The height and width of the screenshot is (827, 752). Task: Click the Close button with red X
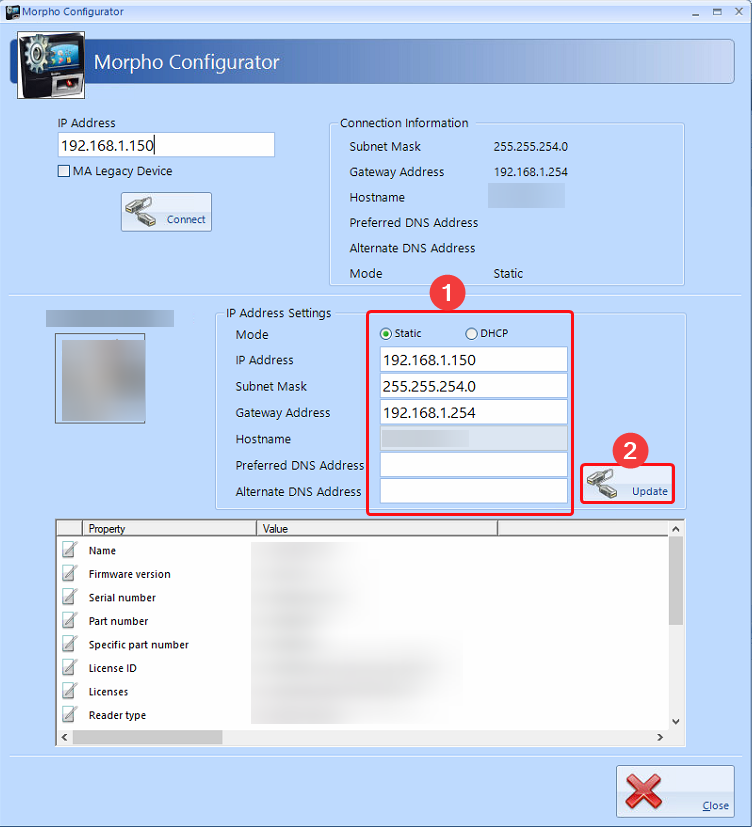[676, 791]
